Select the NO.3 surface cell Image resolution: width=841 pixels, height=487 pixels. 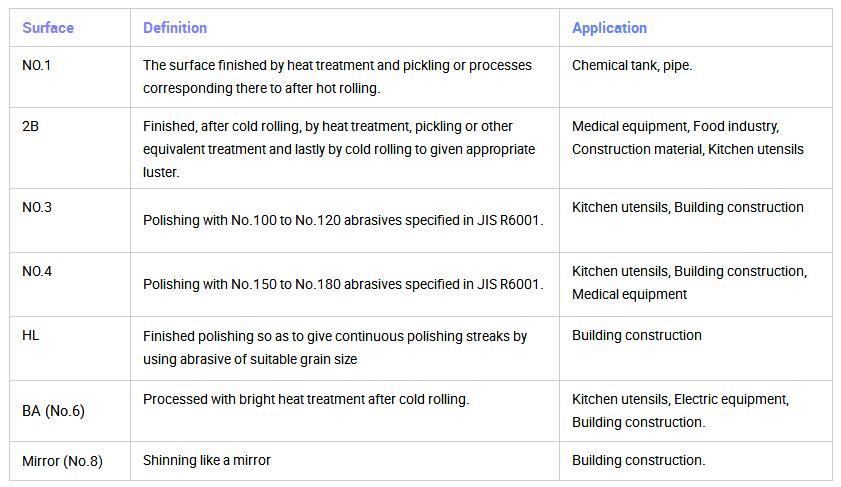[70, 220]
